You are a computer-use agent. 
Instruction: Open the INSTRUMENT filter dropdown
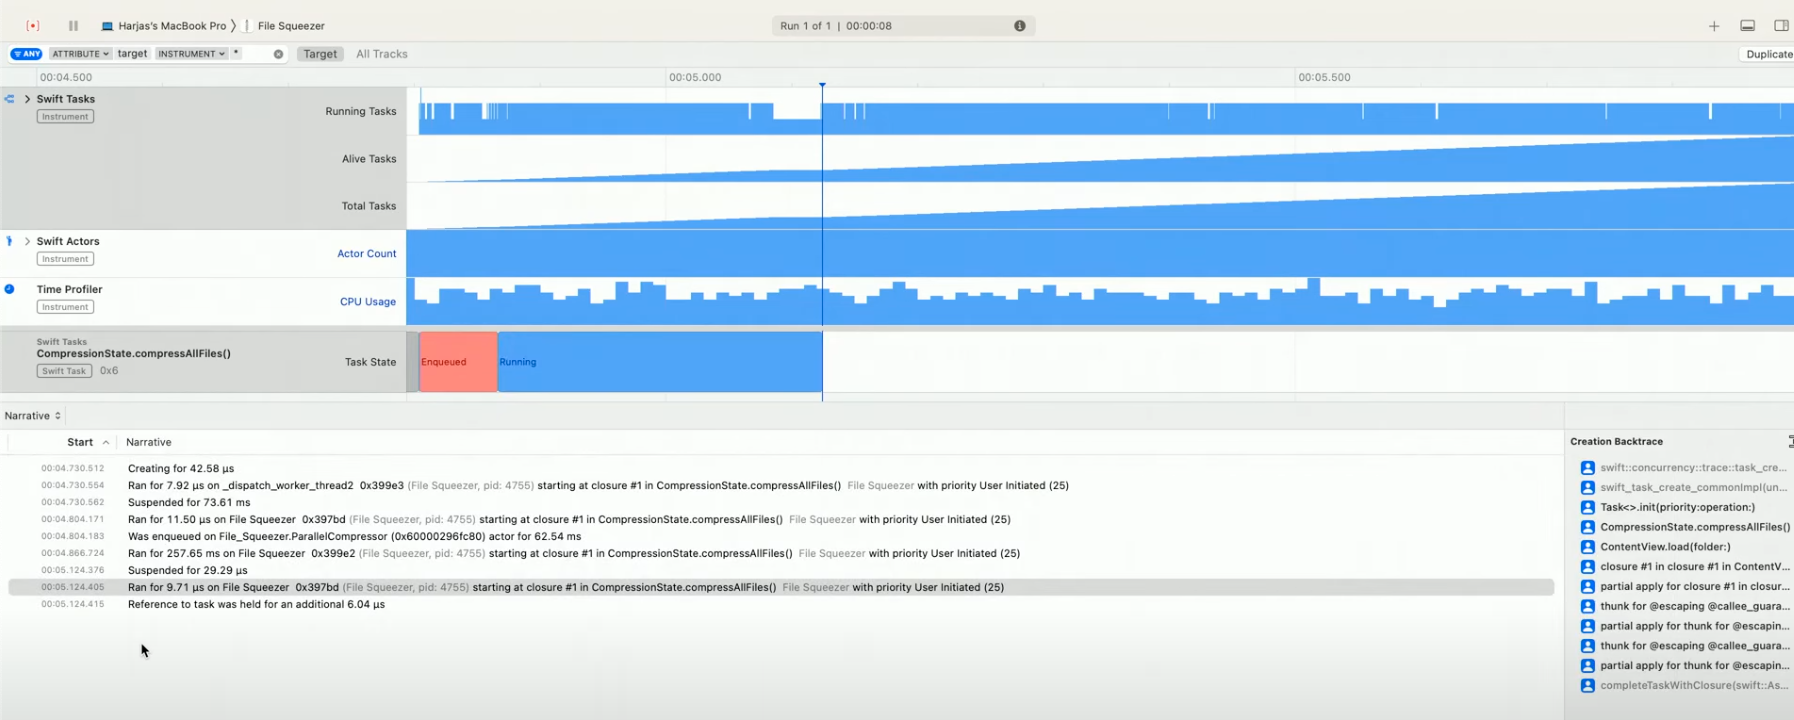[x=191, y=54]
